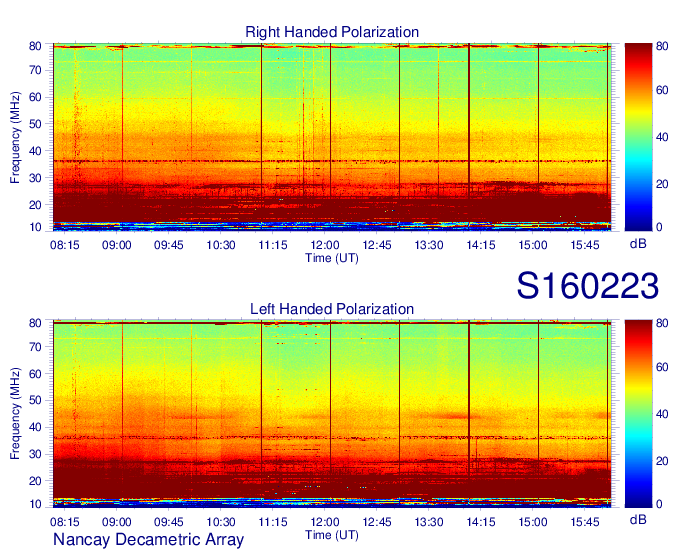This screenshot has width=680, height=552.
Task: Click the 'Nancay Decametric Array' caption
Action: click(x=148, y=540)
